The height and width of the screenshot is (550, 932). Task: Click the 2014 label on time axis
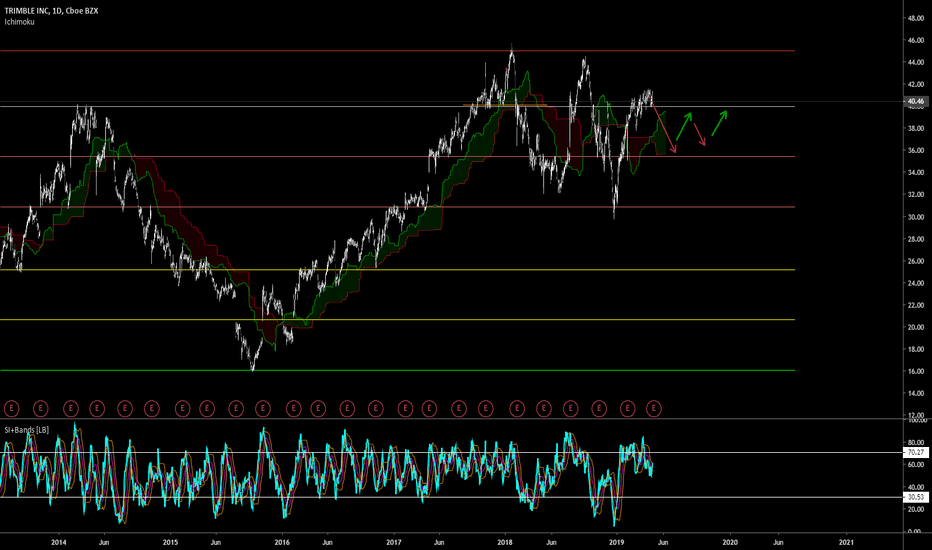pyautogui.click(x=58, y=542)
